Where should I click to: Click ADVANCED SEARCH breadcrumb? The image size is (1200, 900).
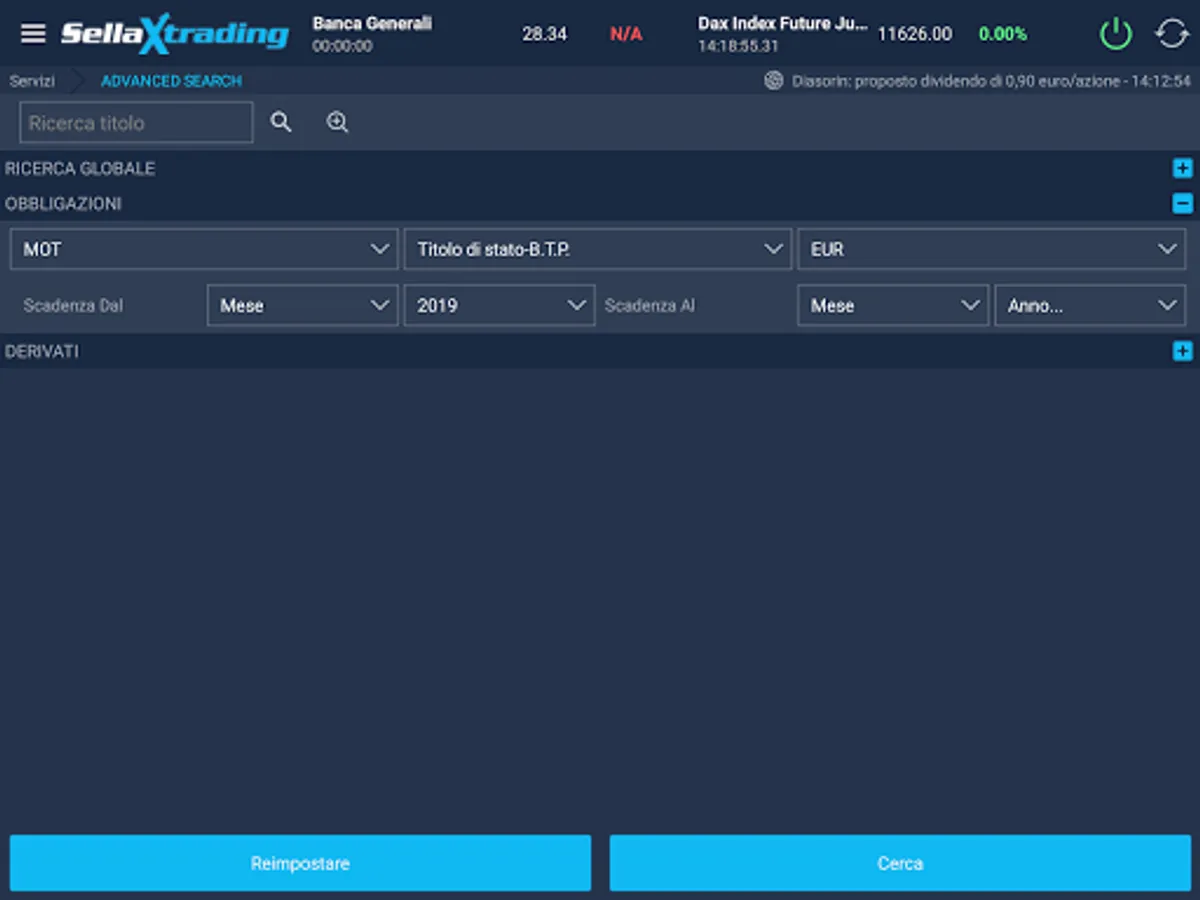coord(171,81)
